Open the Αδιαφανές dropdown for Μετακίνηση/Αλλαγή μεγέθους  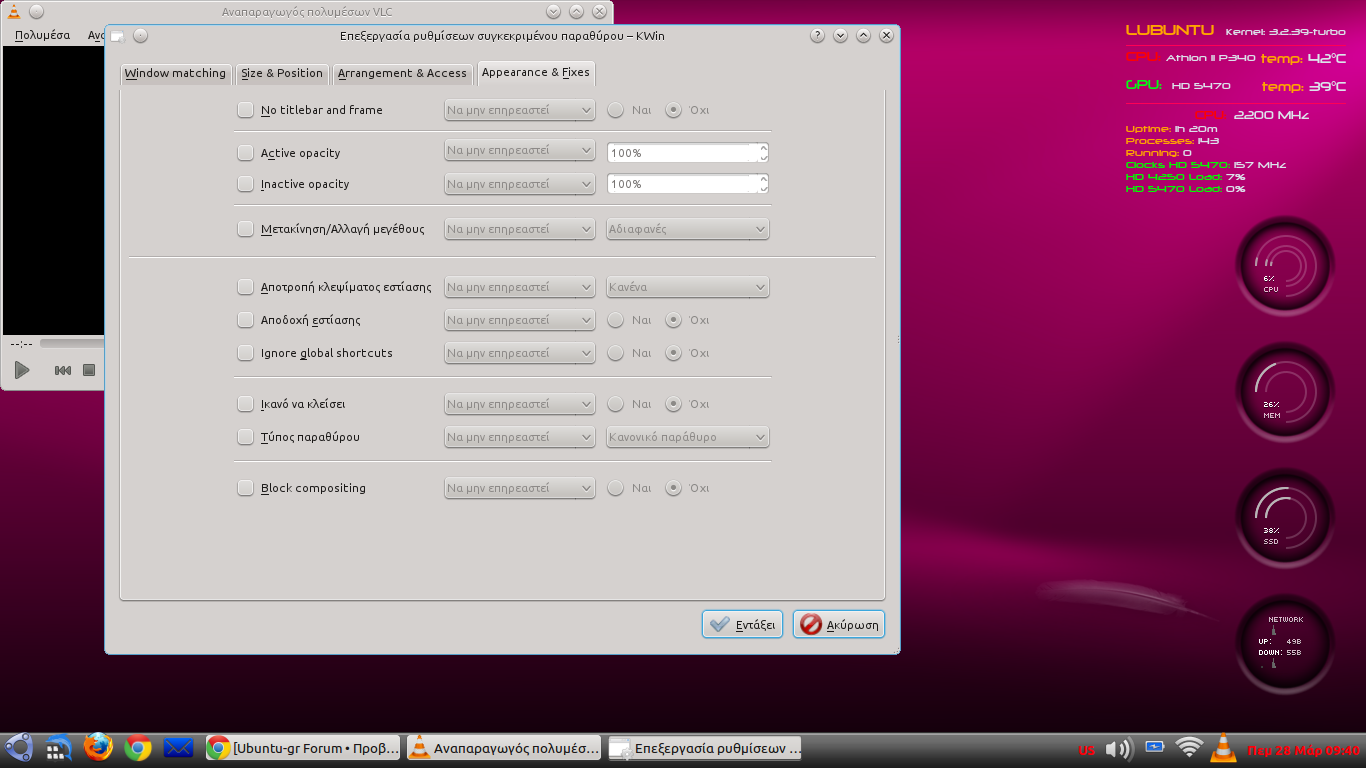(687, 229)
